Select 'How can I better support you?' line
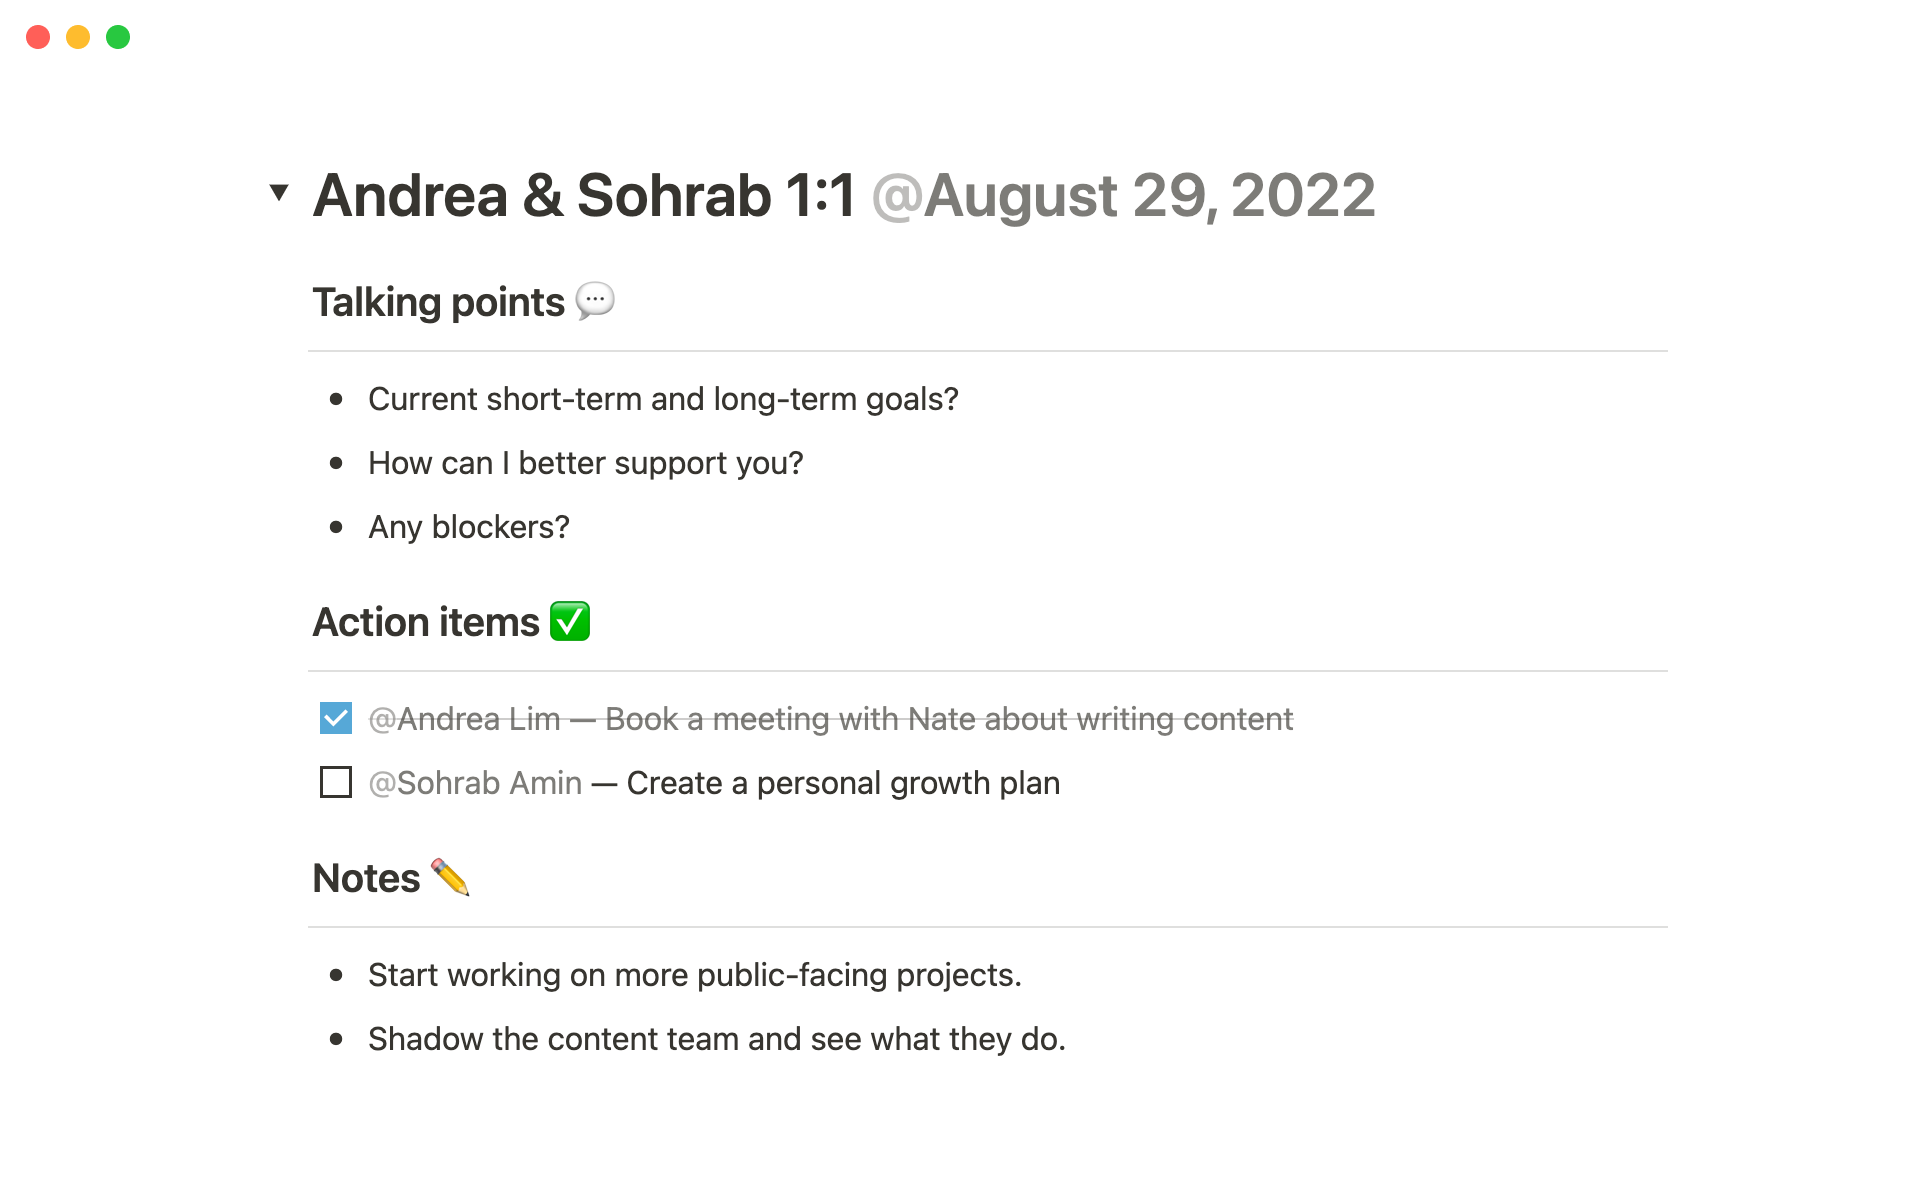The image size is (1920, 1200). [x=585, y=463]
